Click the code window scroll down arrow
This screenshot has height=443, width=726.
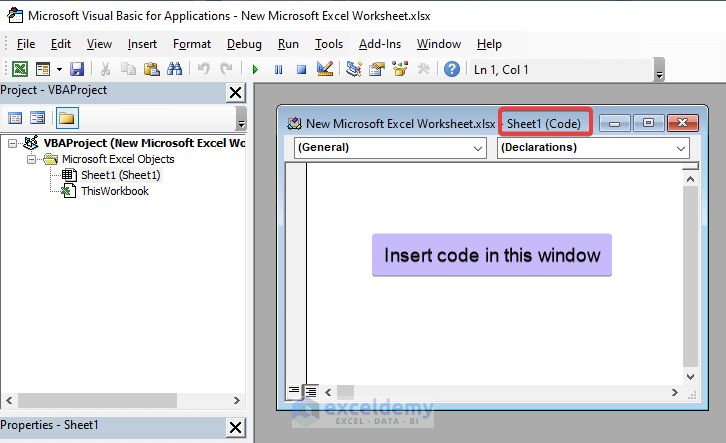click(x=690, y=377)
